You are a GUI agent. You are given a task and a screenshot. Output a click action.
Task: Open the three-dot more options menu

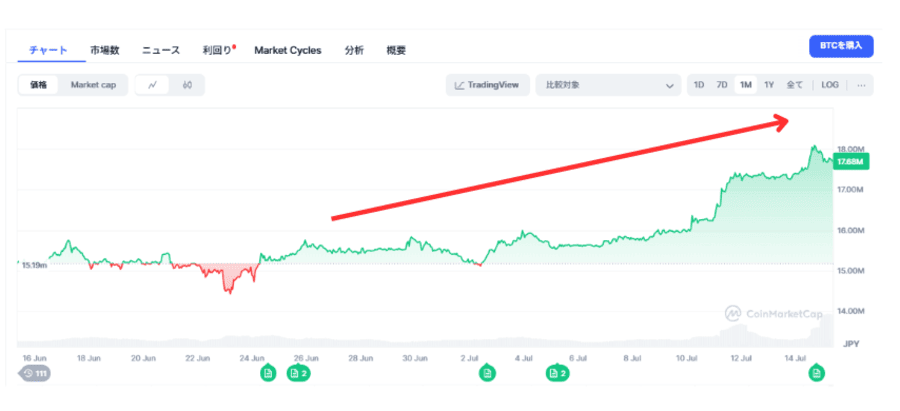[x=861, y=85]
